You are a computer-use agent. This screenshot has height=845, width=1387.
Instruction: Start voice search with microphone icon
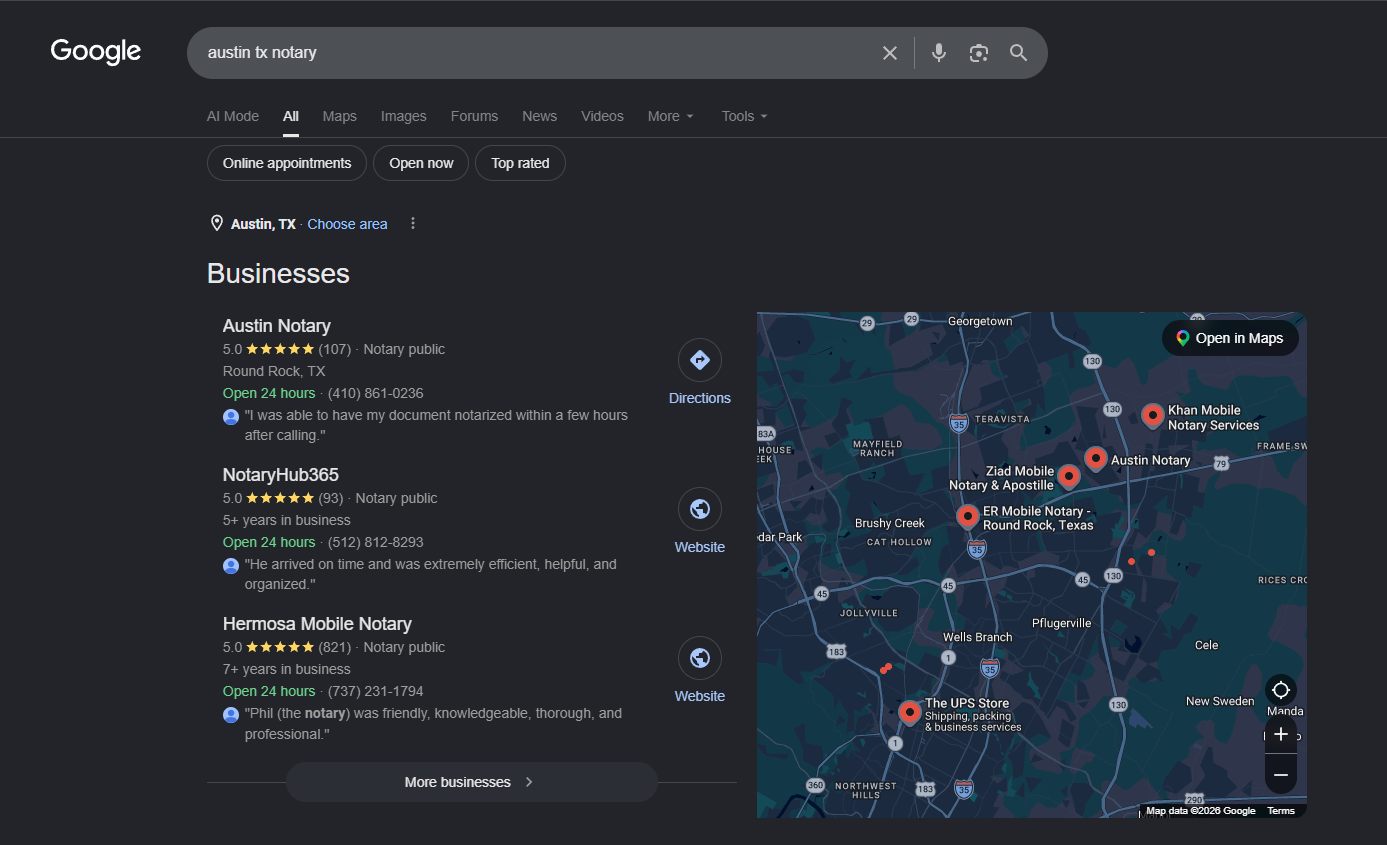(938, 53)
